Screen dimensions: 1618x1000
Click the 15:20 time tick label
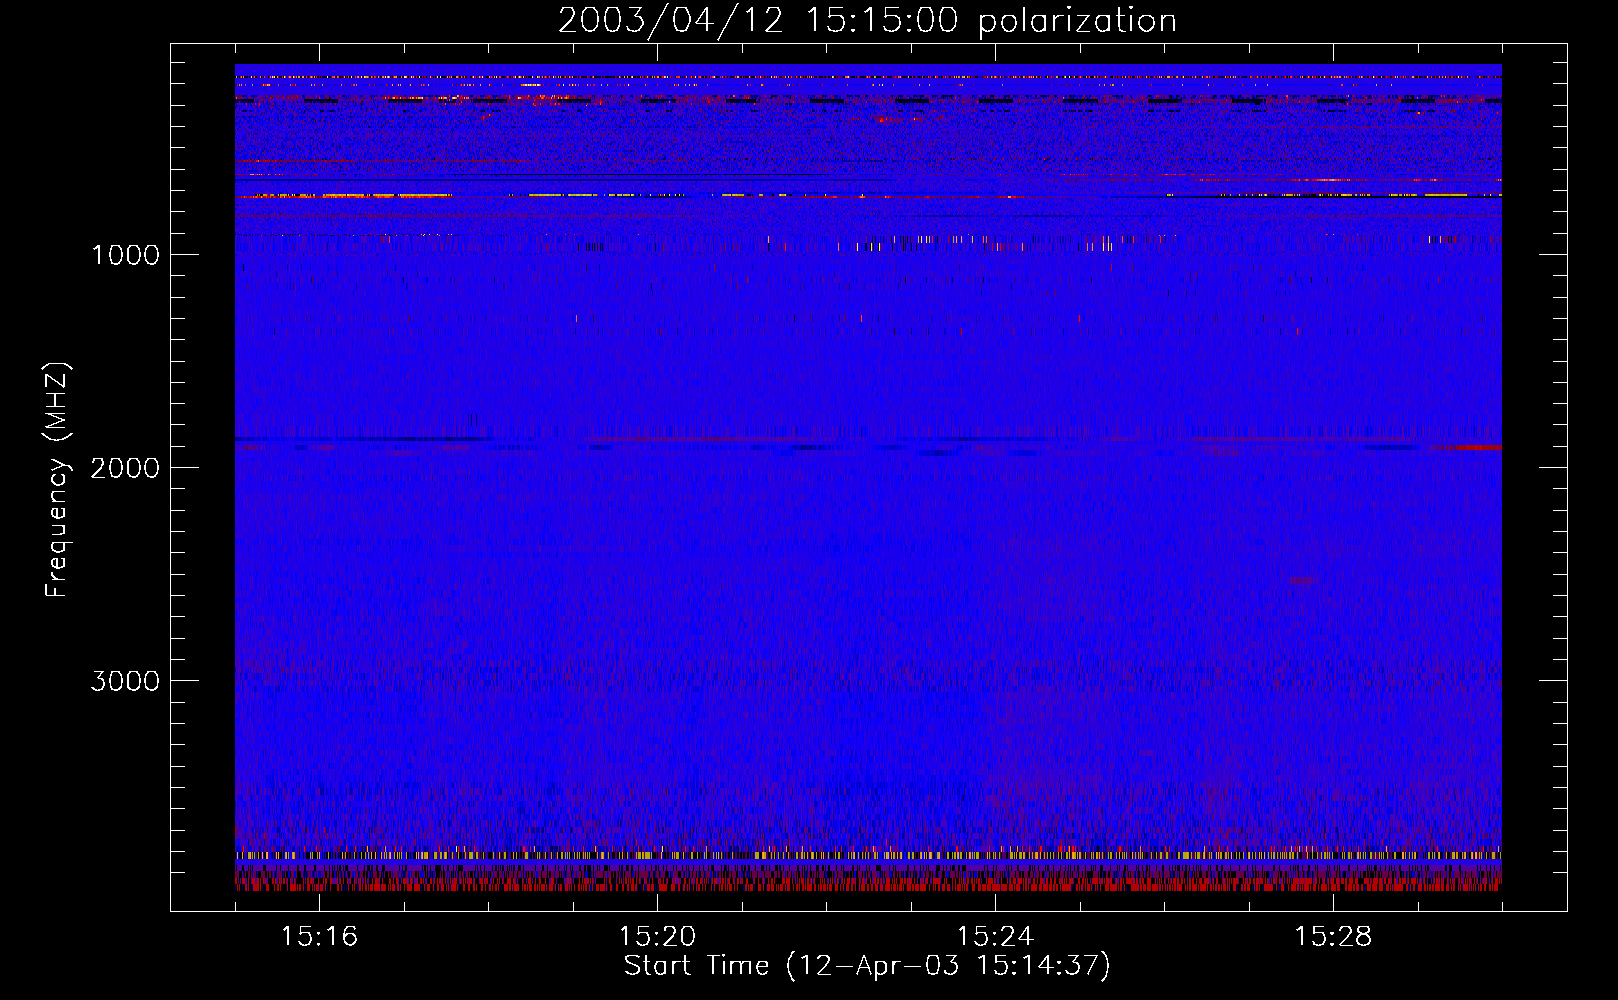(x=657, y=936)
